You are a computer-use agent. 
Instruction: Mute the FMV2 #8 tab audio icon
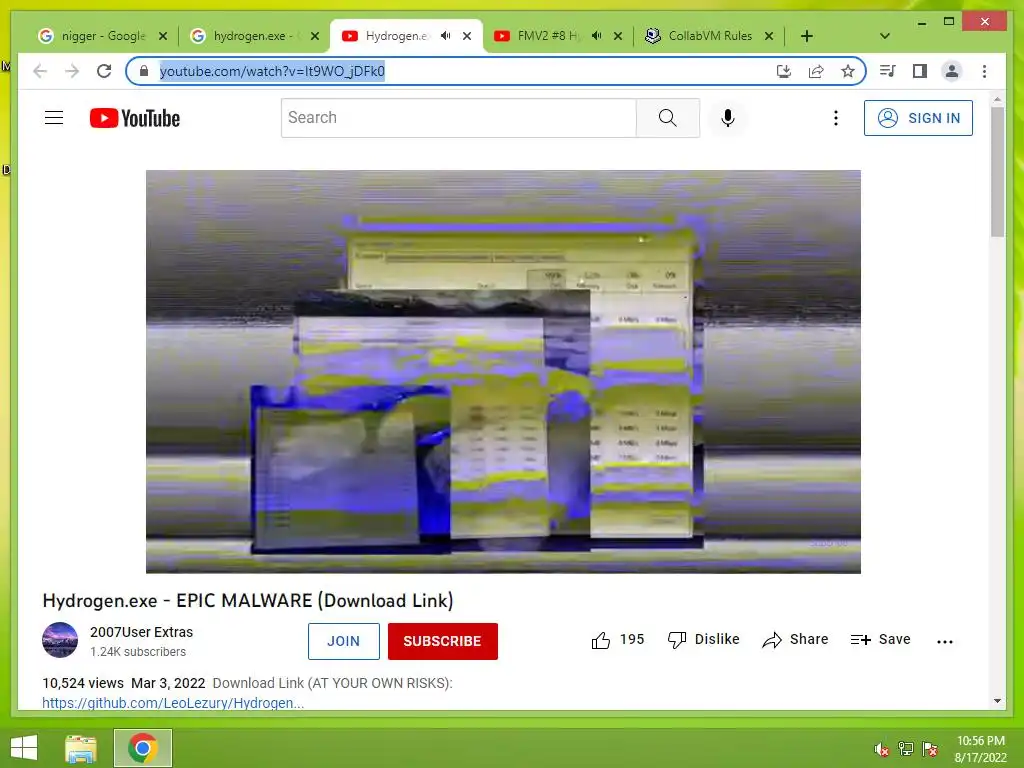tap(596, 35)
